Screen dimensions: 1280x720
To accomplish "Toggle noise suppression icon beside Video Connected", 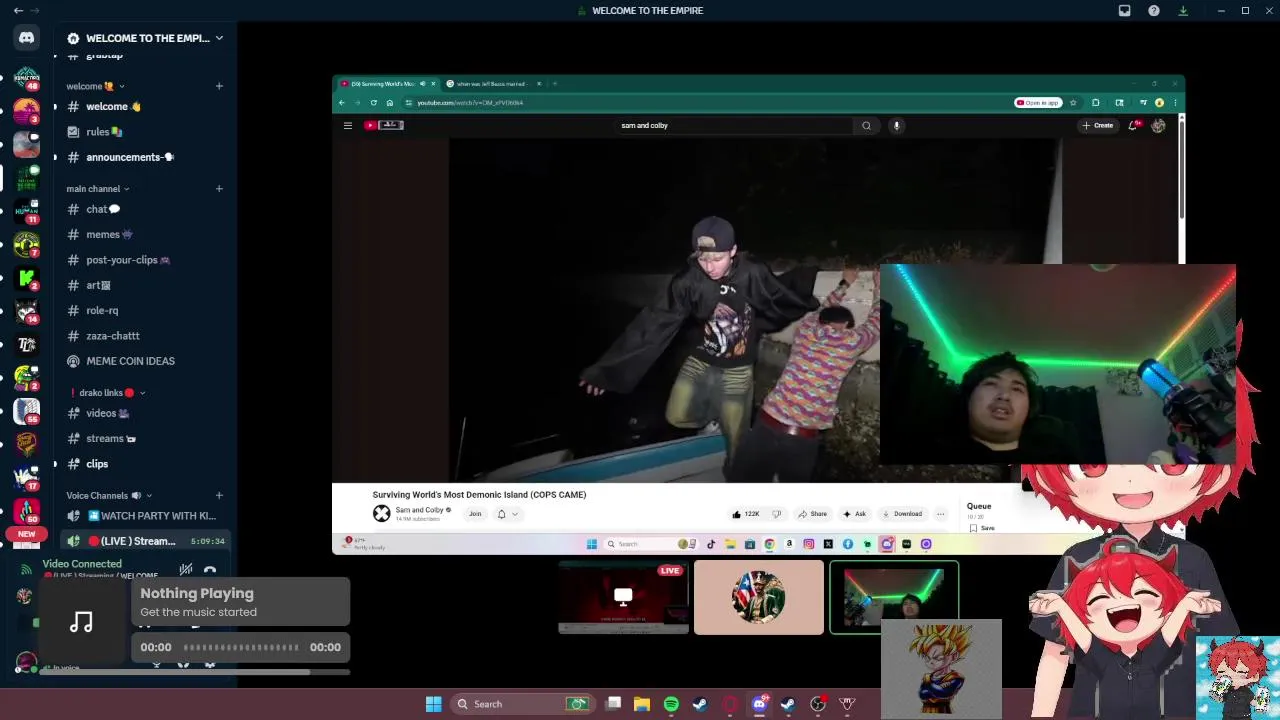I will point(186,570).
